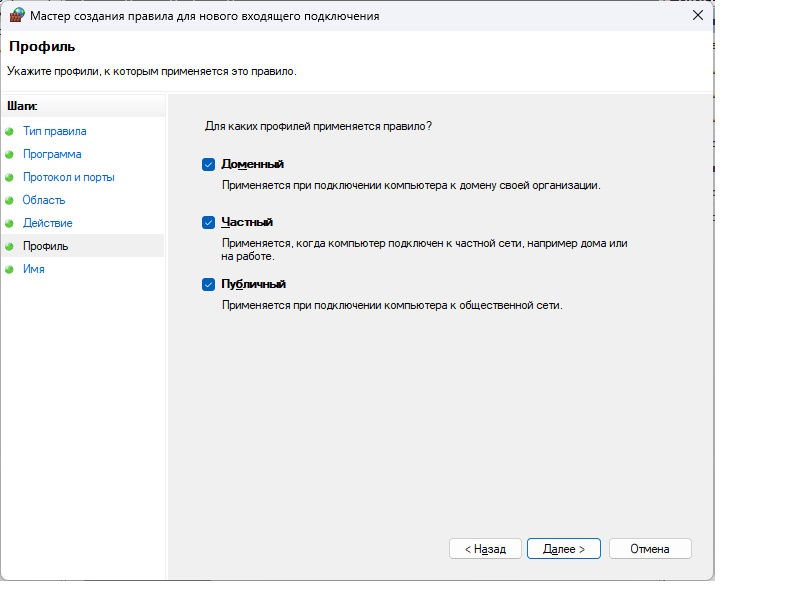
Task: Go back with the Назад button
Action: (x=485, y=549)
